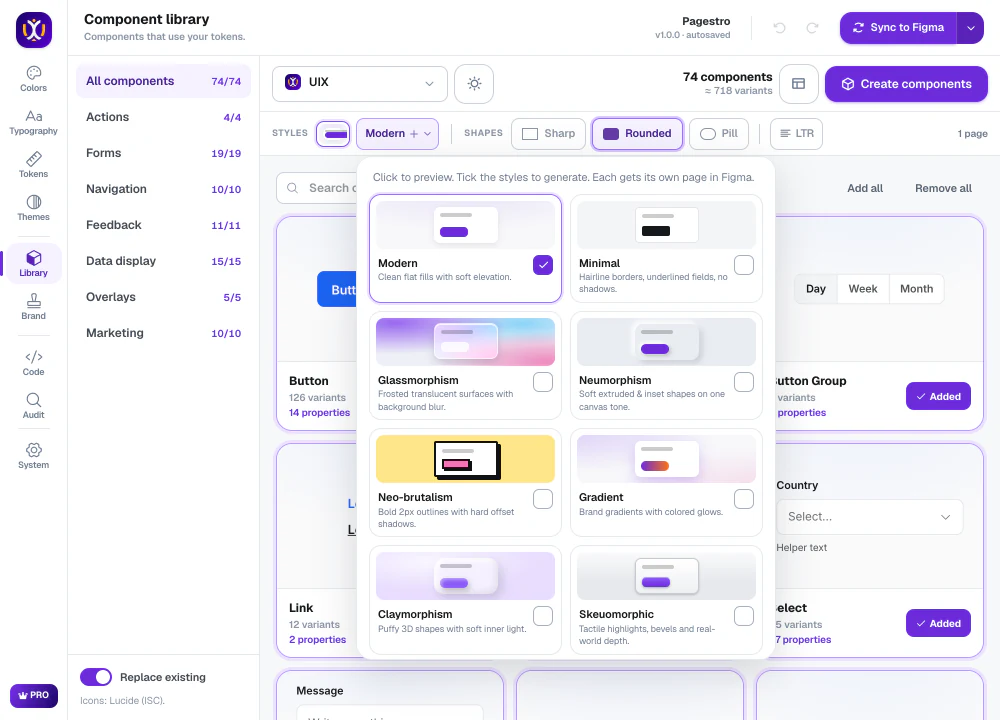
Task: Choose the Sharp shape option
Action: [x=548, y=134]
